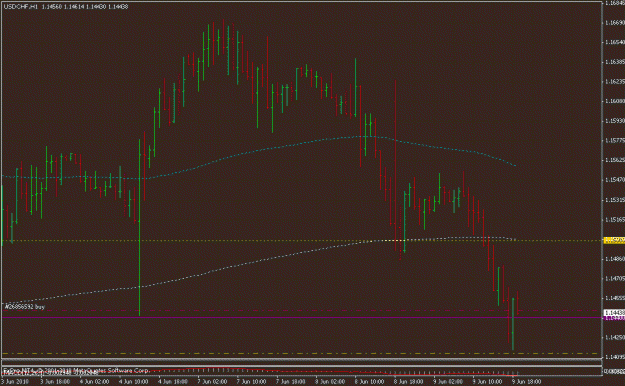Select the dashed magenta buy order line
This screenshot has width=625, height=386.
(302, 311)
